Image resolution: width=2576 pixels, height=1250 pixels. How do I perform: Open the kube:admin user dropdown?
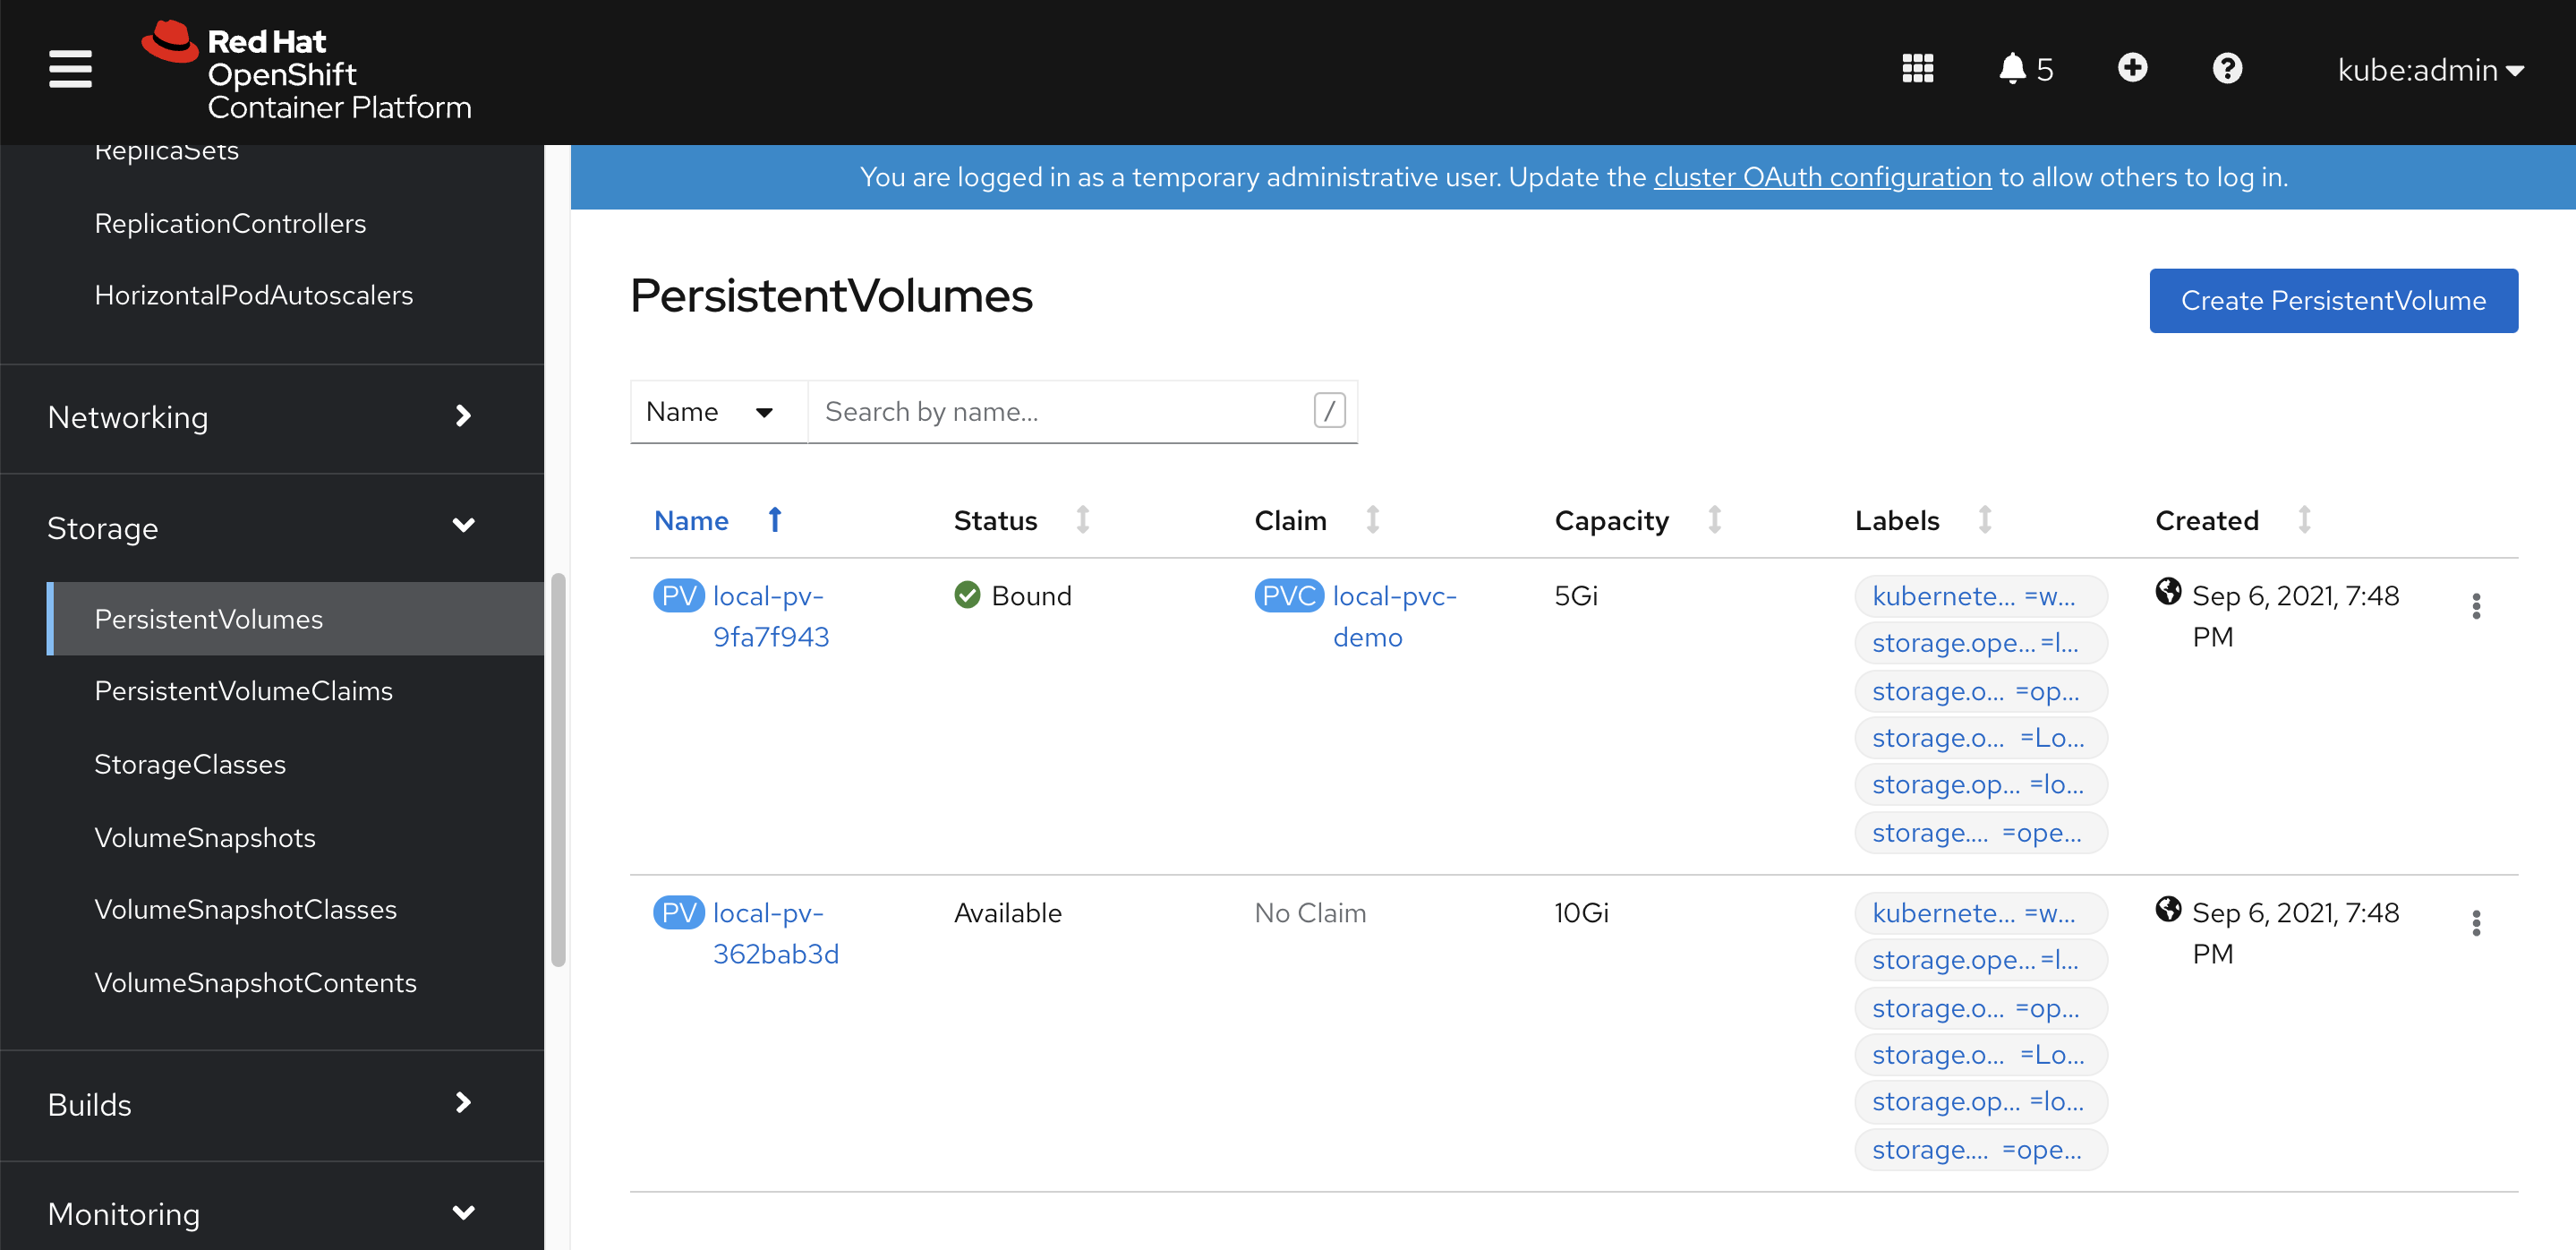click(2430, 70)
